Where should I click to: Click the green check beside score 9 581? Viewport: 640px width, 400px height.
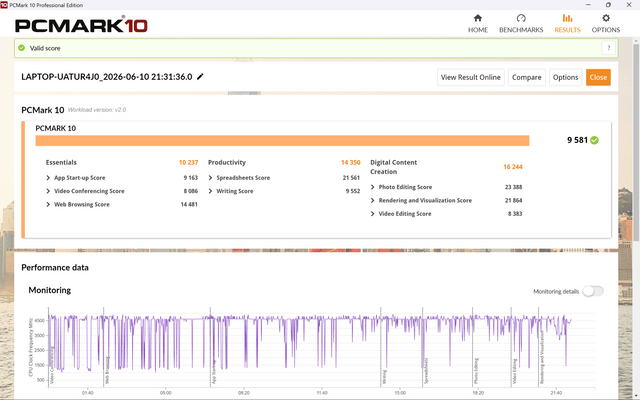point(594,140)
